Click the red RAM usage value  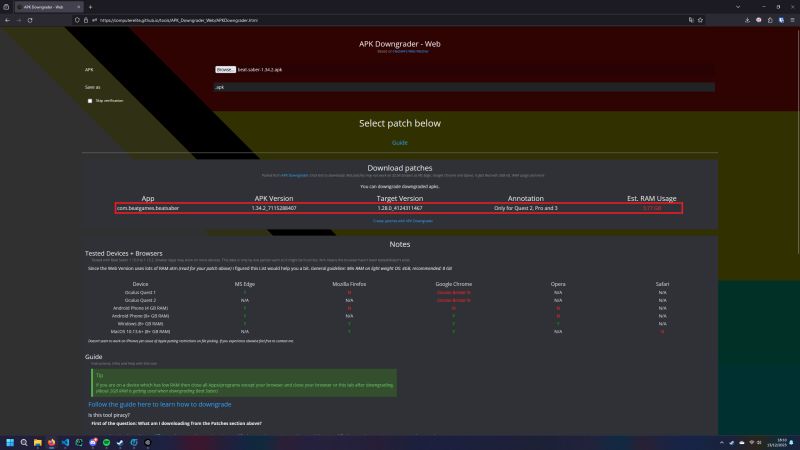(652, 208)
